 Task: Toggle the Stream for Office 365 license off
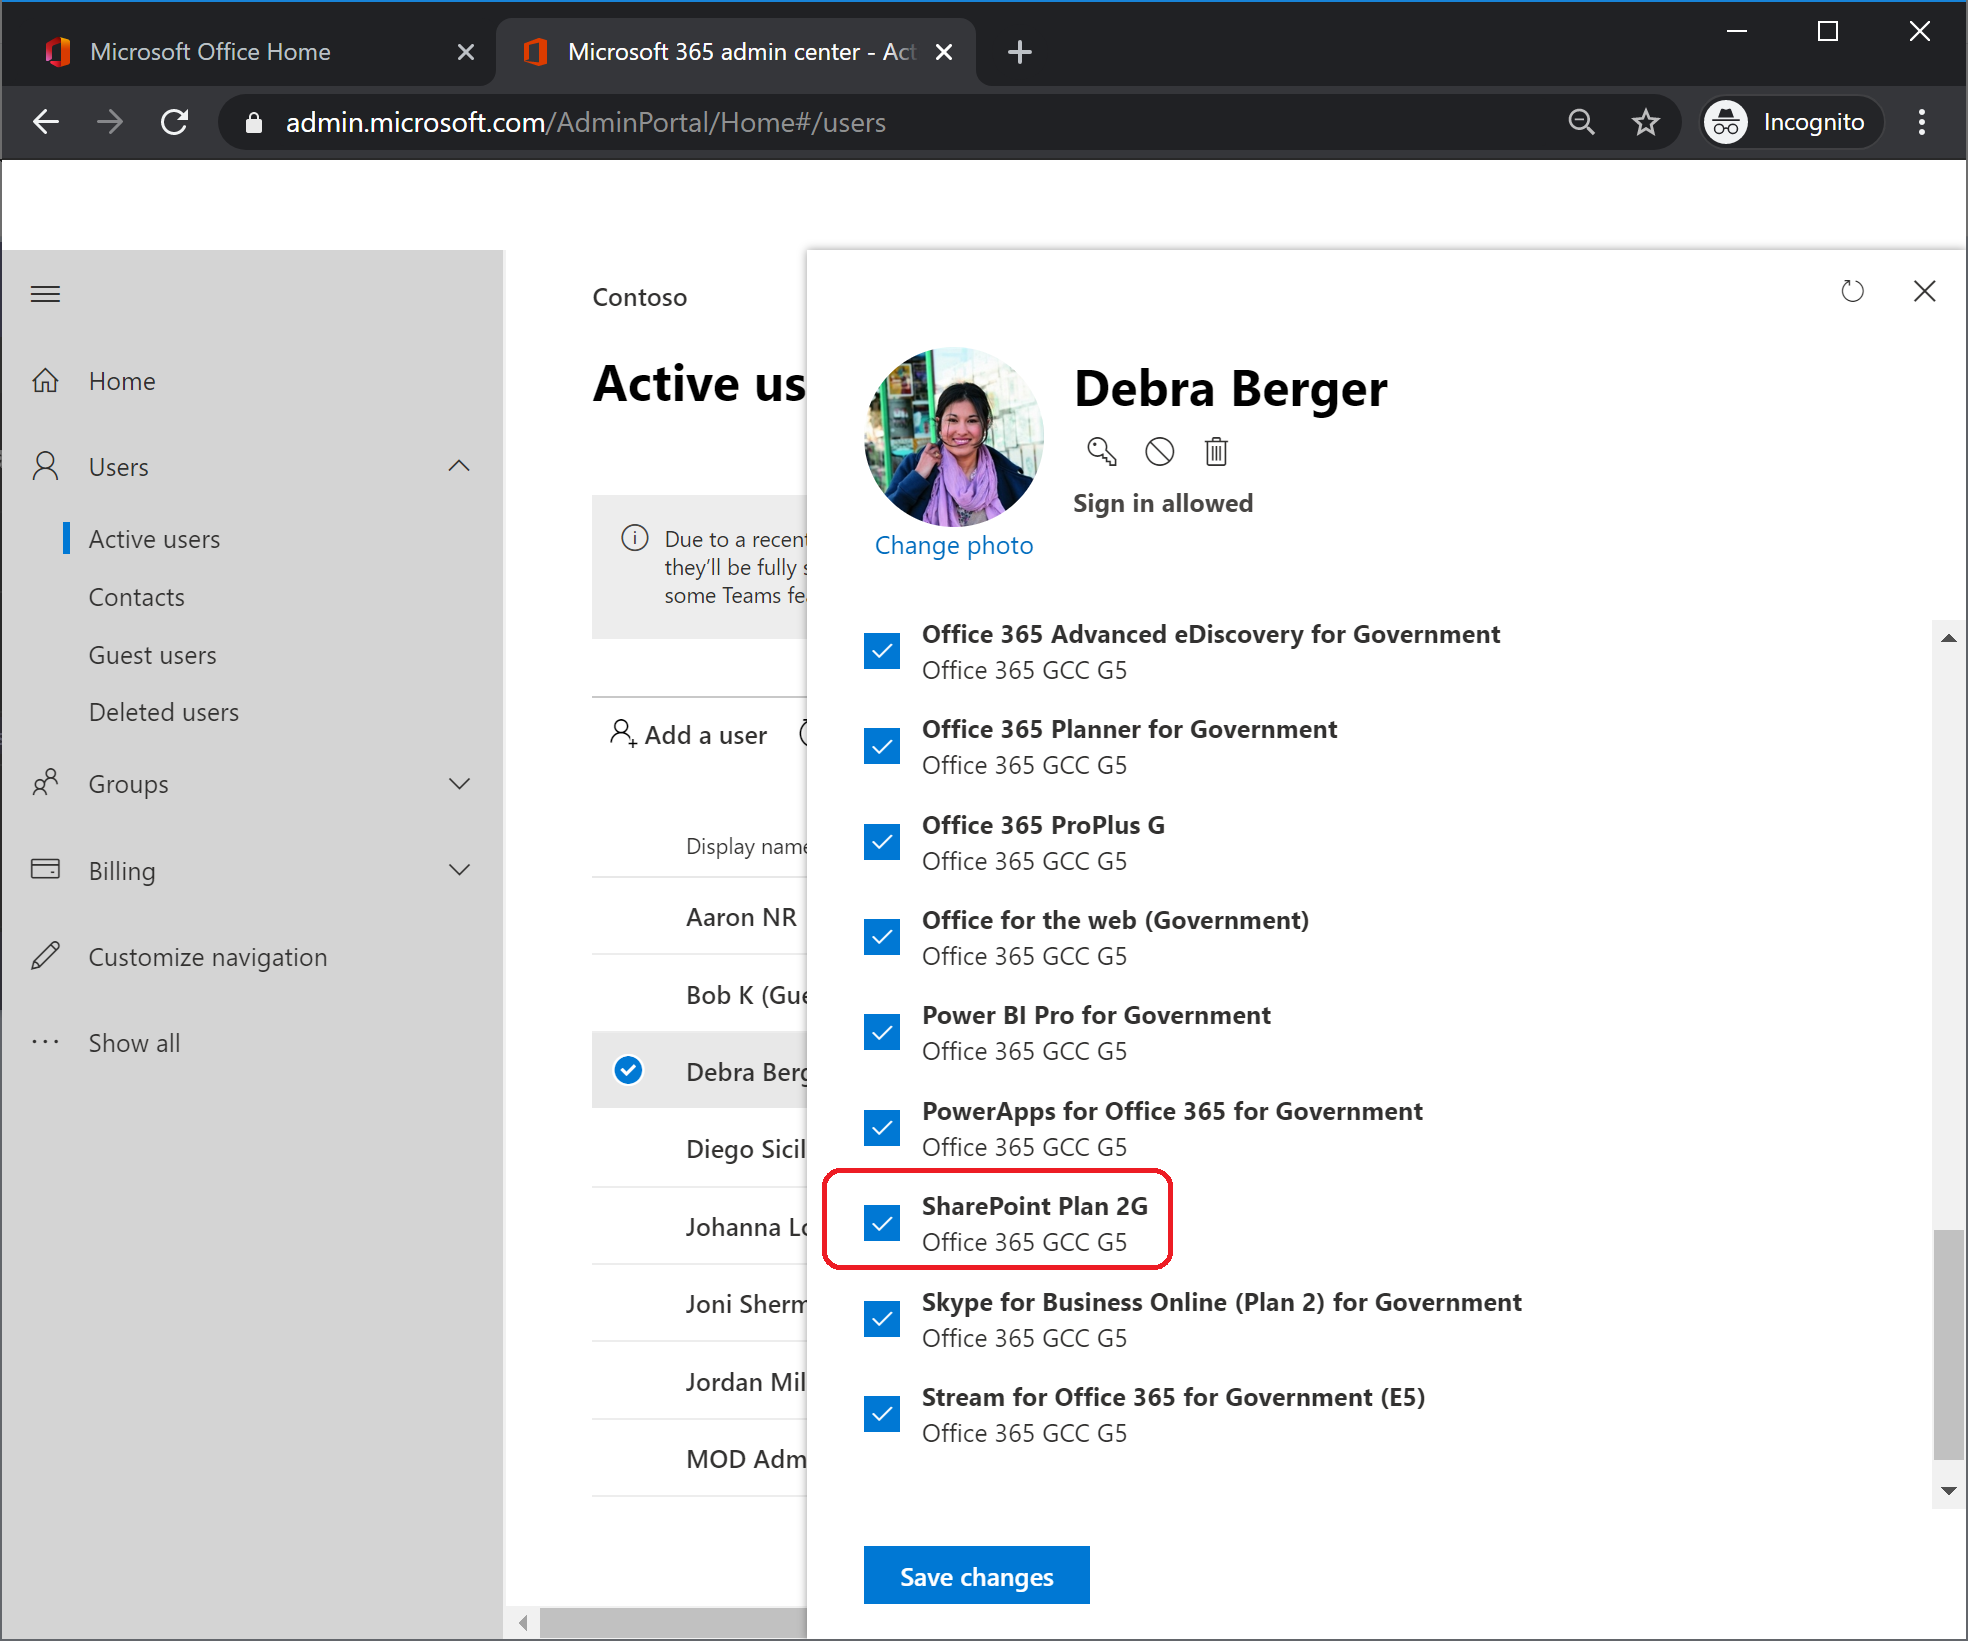pyautogui.click(x=881, y=1413)
